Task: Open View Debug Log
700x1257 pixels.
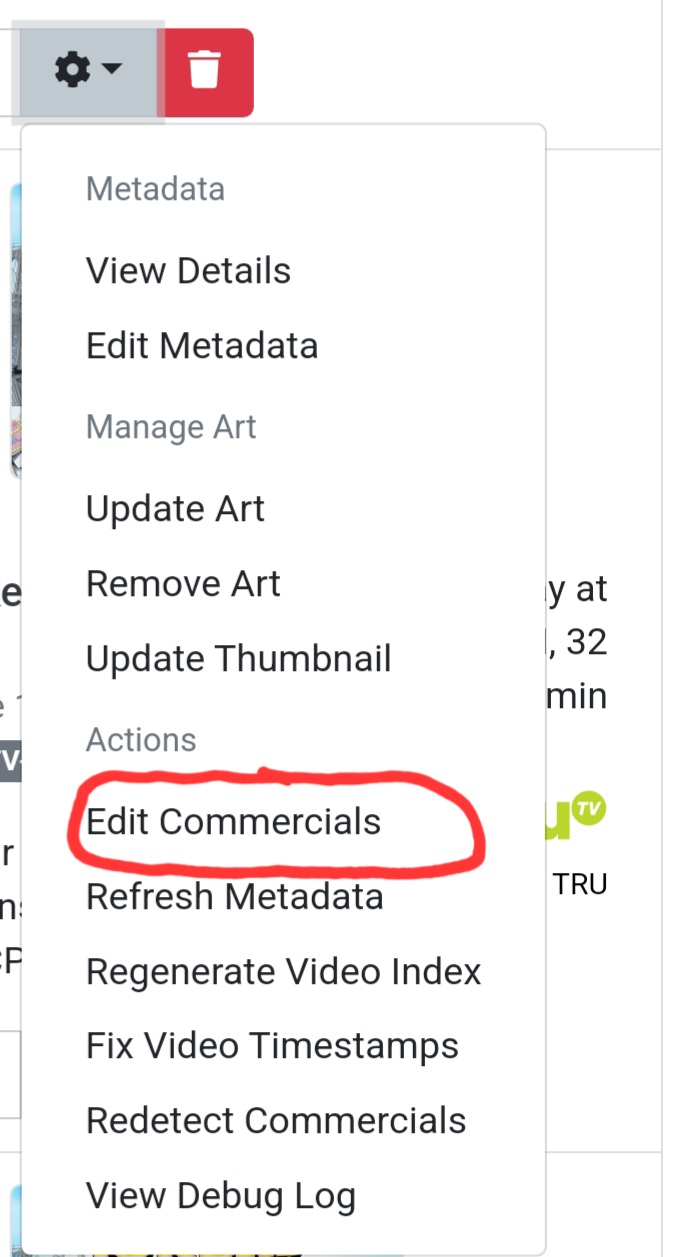Action: click(x=220, y=1196)
